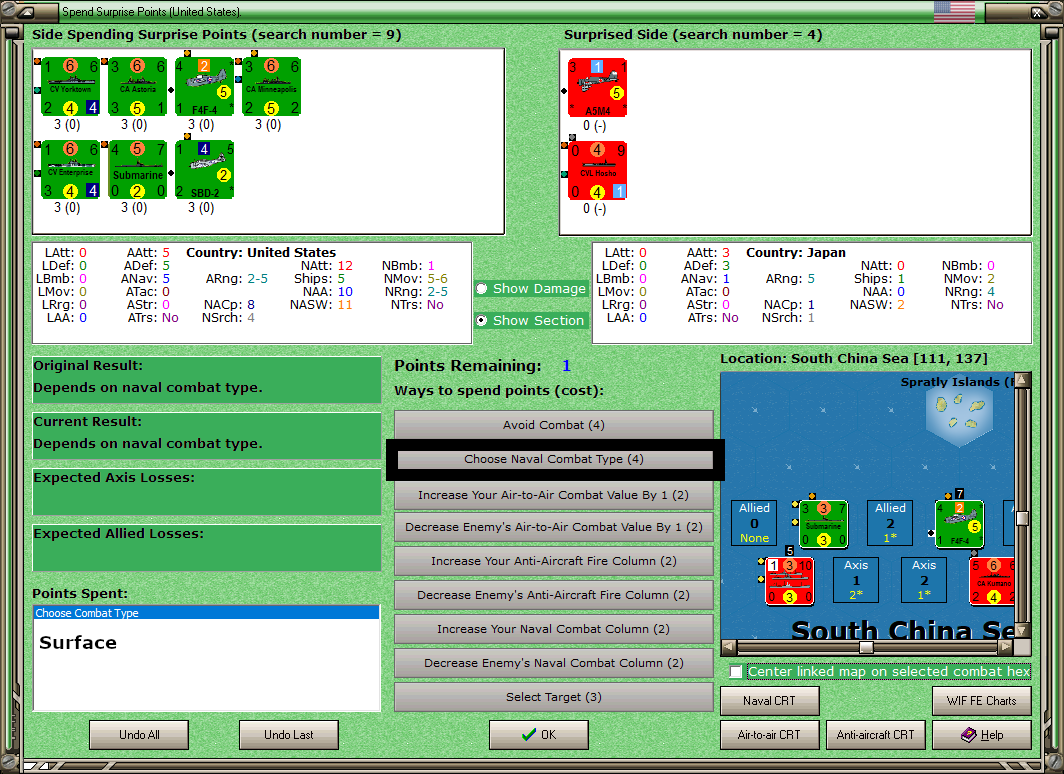Open the Help button
Screen dimensions: 1064x774
coord(982,735)
